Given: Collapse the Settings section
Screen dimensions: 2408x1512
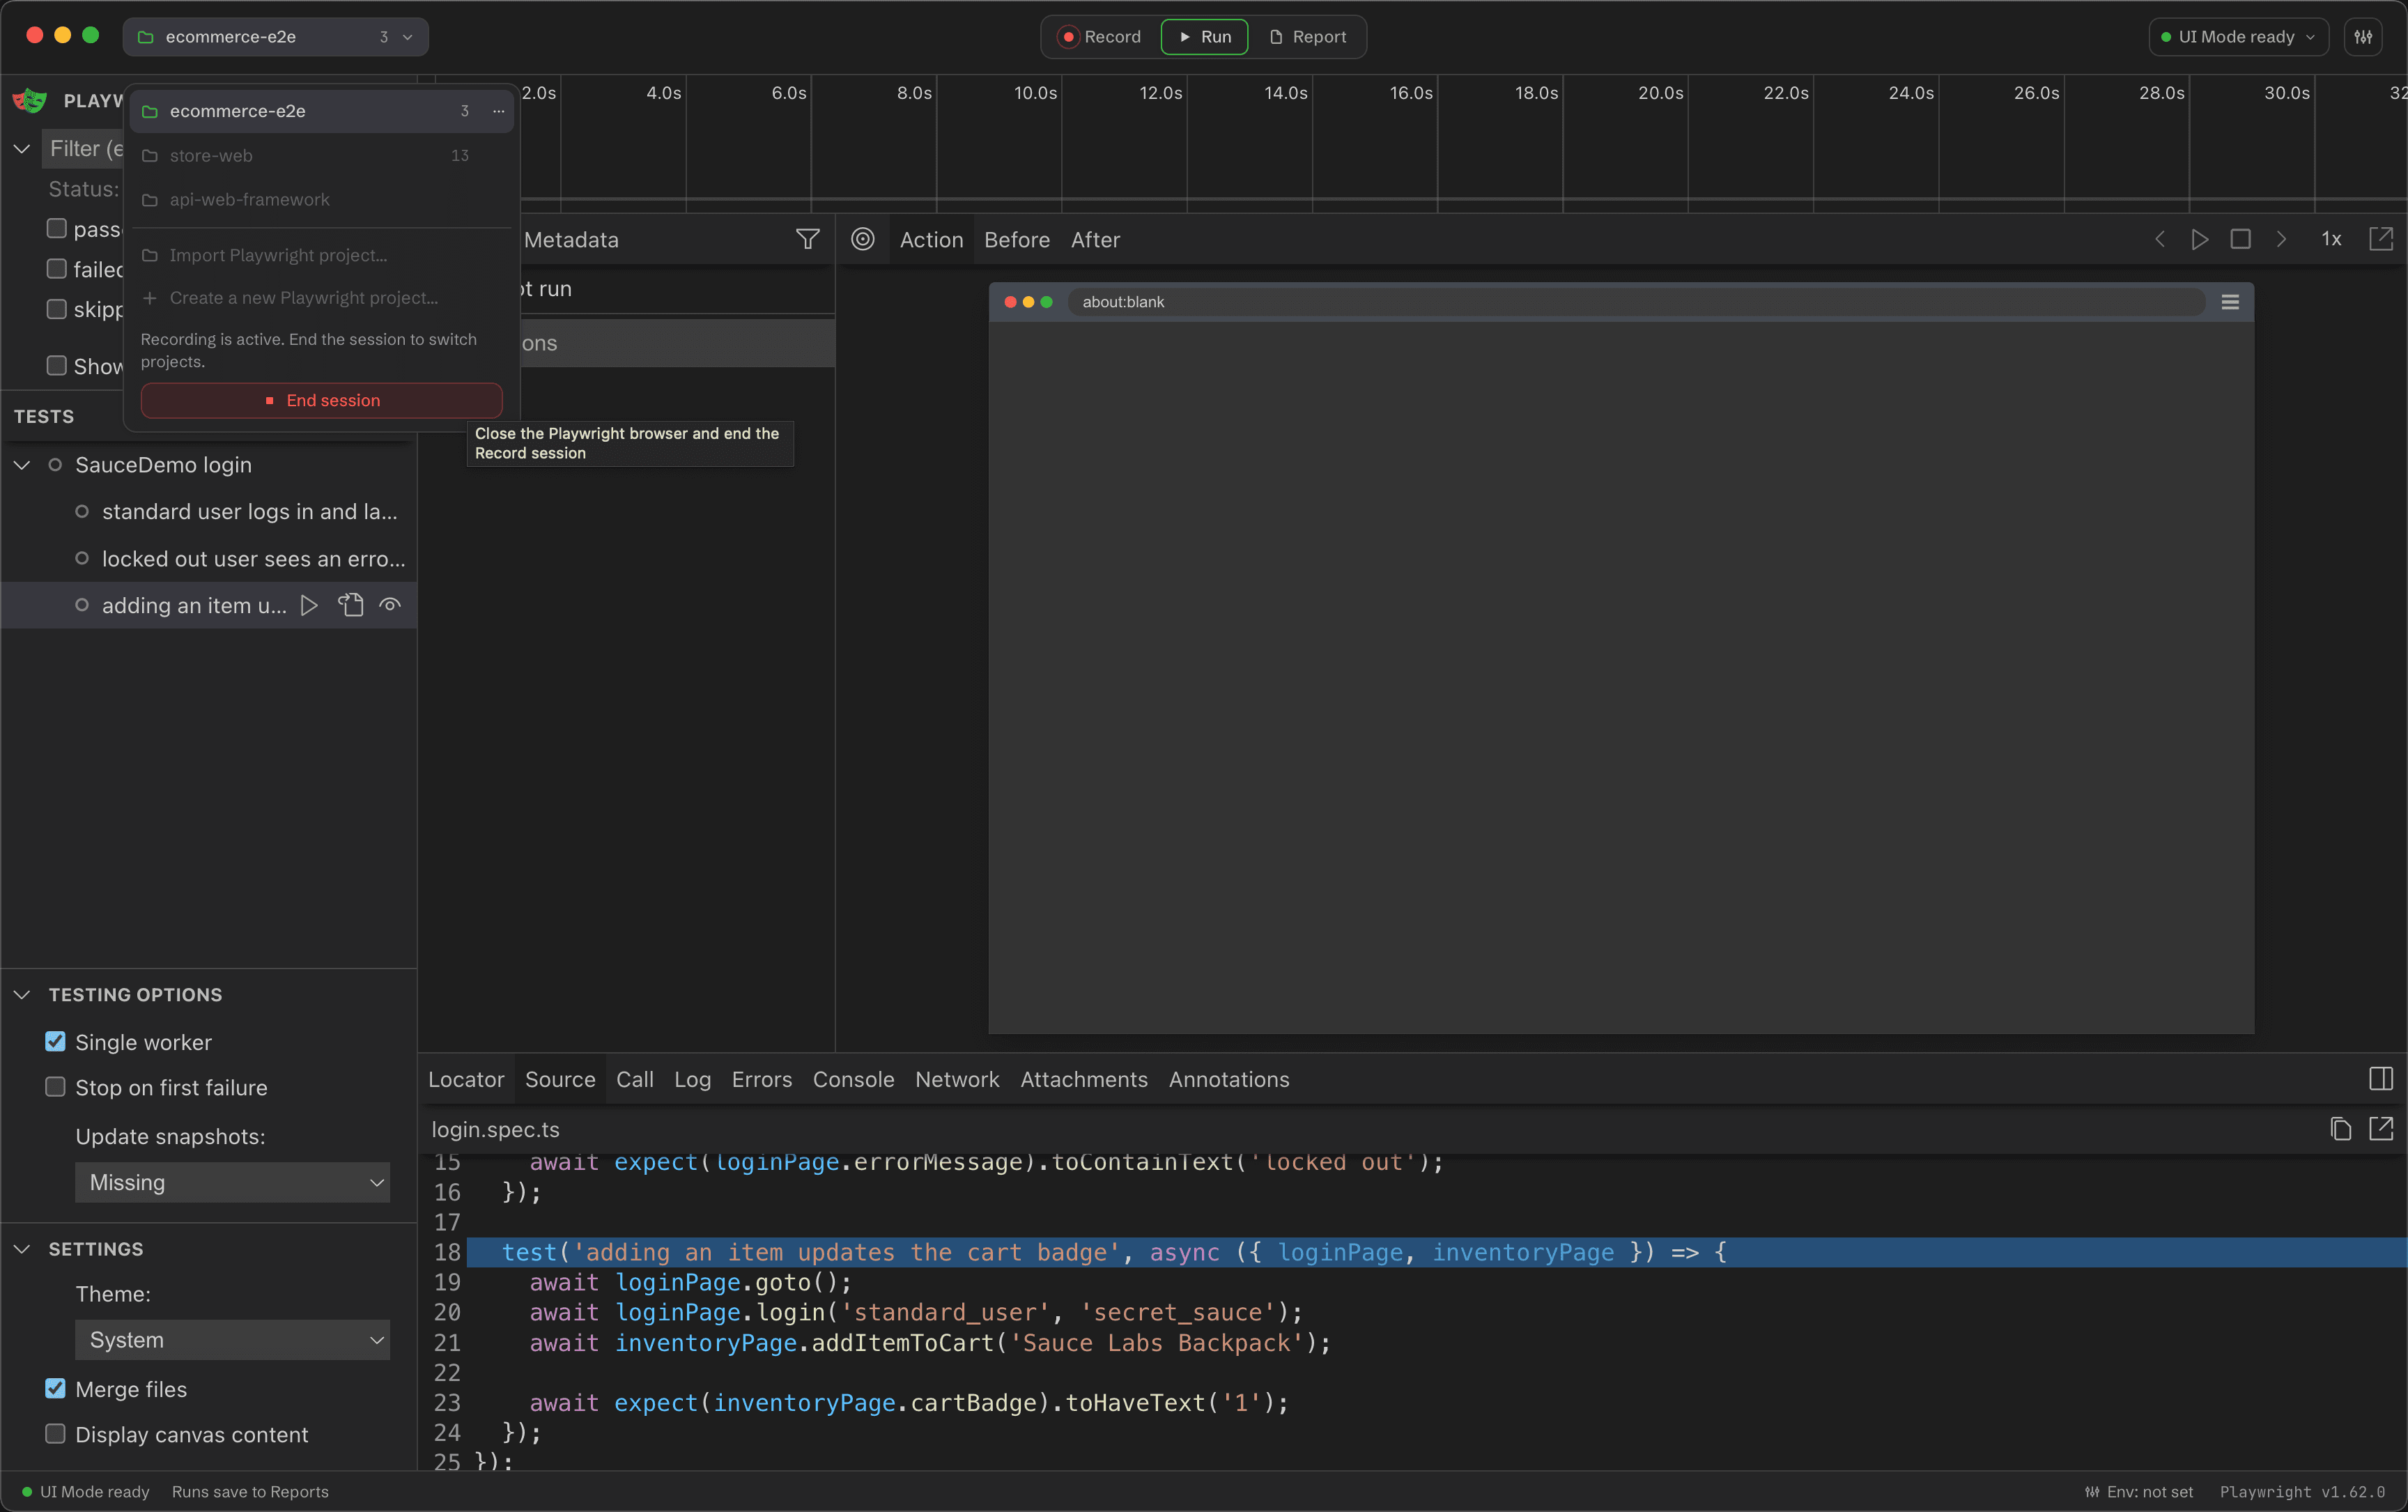Looking at the screenshot, I should point(22,1249).
